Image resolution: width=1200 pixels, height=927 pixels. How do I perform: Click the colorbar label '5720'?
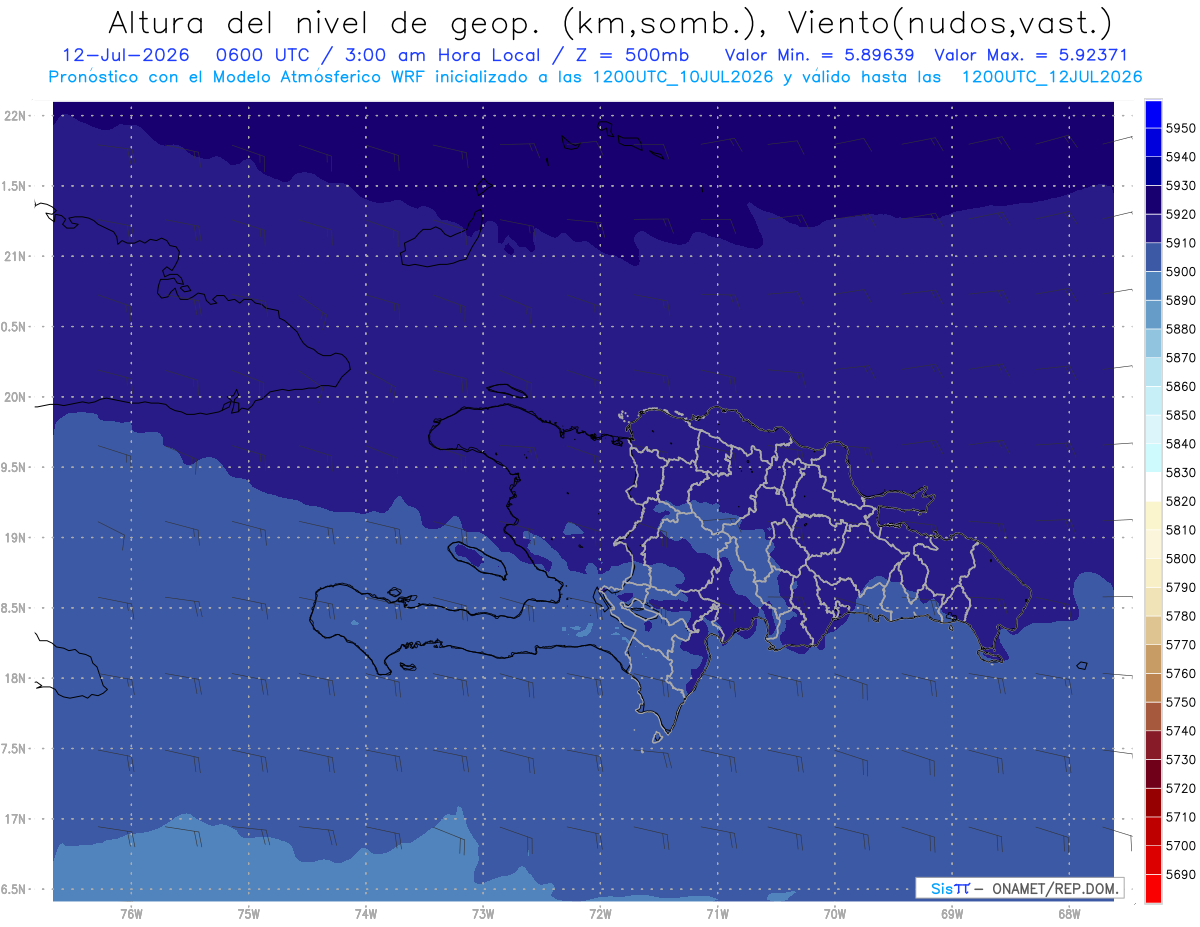[x=1180, y=788]
